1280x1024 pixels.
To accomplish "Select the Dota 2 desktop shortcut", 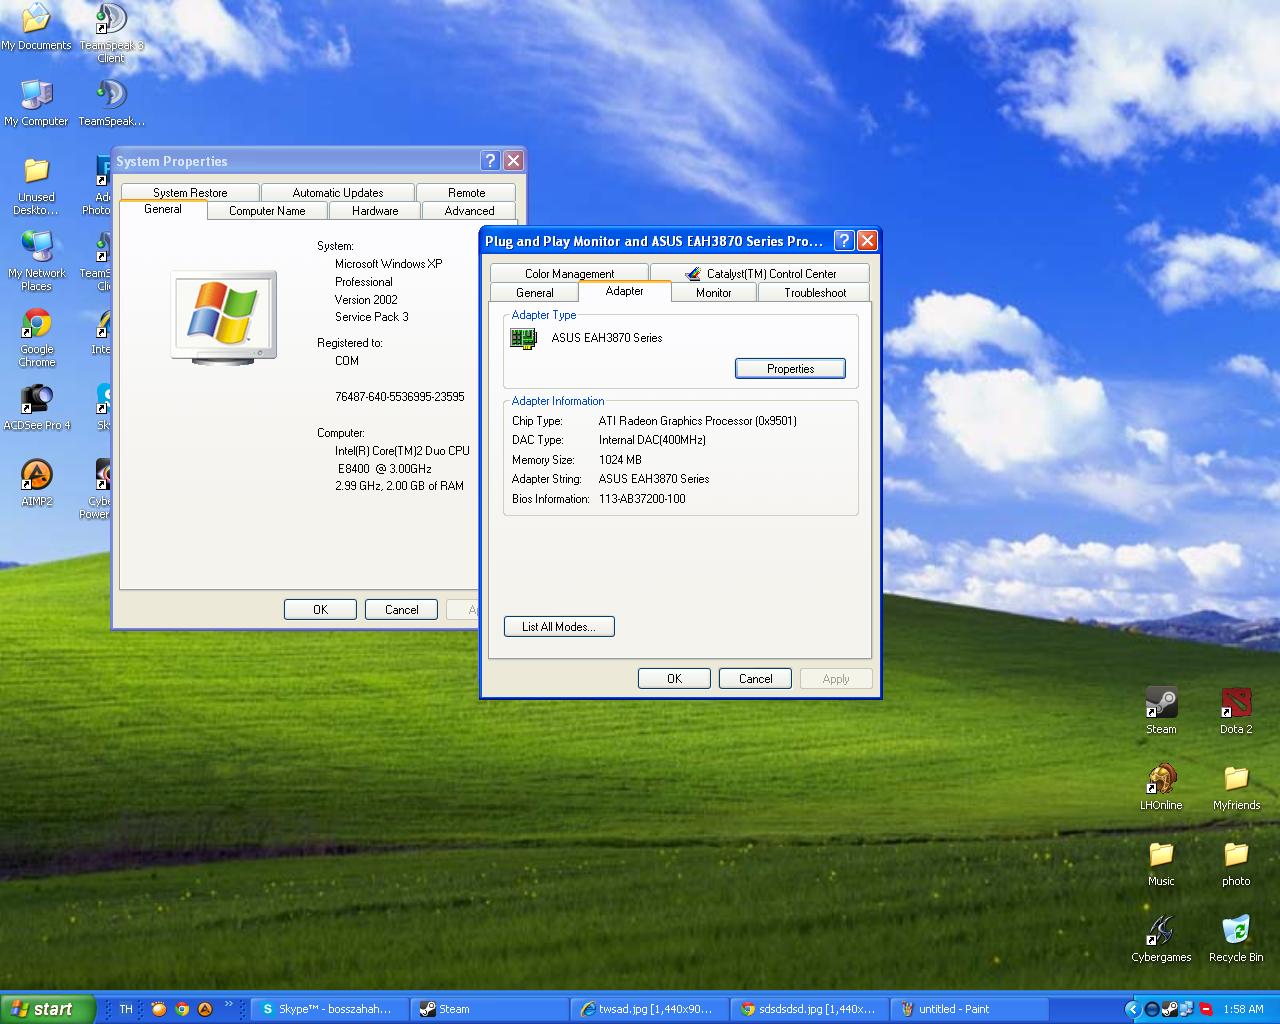I will 1236,711.
